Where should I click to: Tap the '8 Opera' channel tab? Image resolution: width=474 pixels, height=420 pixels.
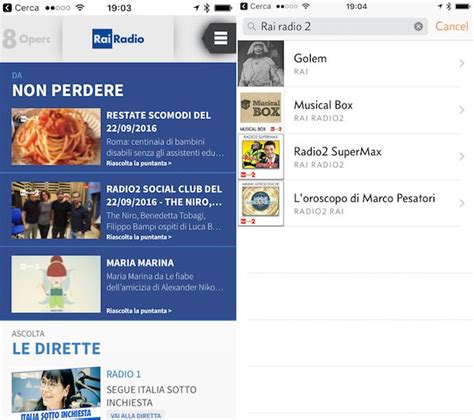[x=27, y=39]
